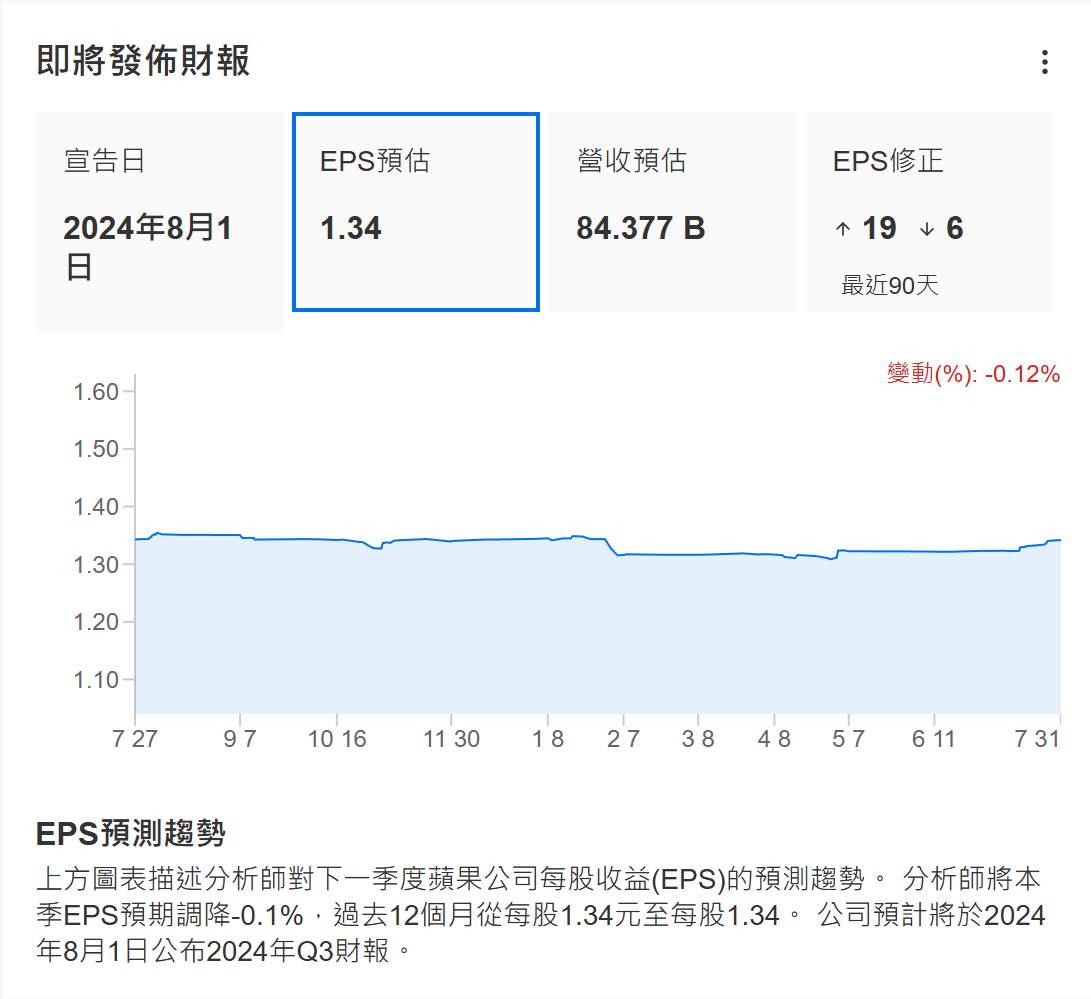
Task: Click the 2024年8月1日 announcement date
Action: [x=148, y=247]
